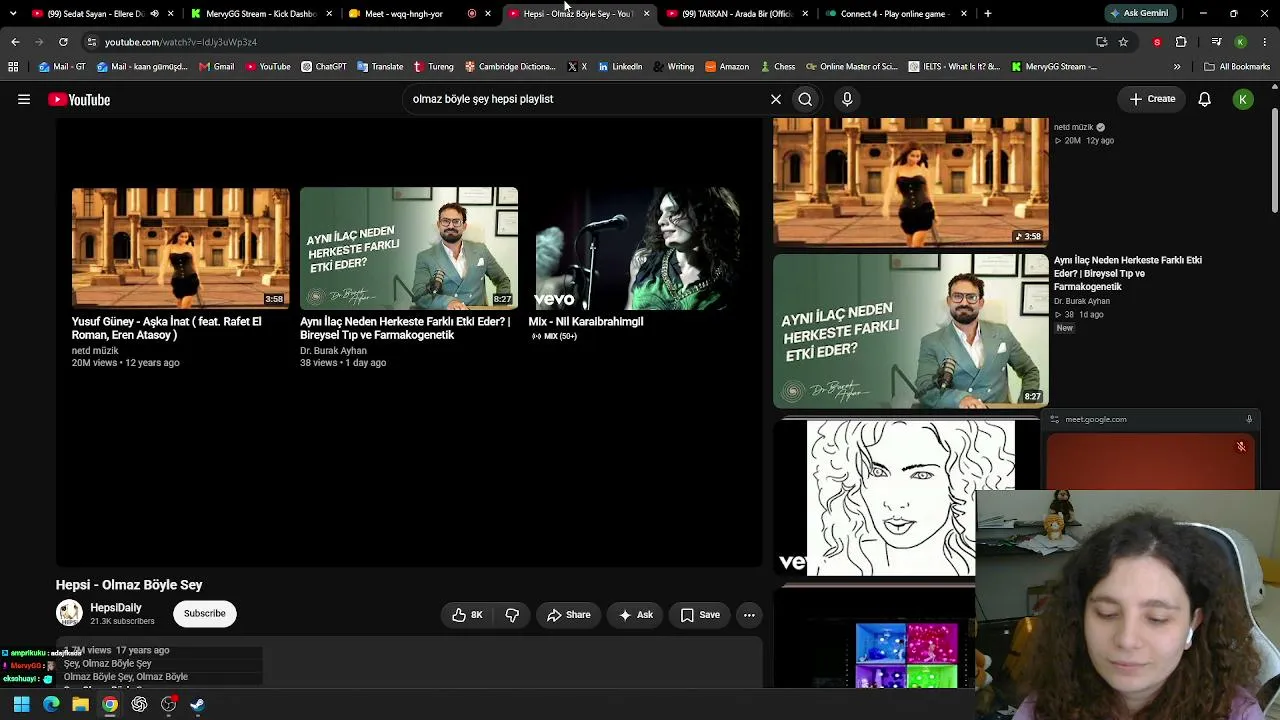Open sidebar Aşka İnat video thumbnail
The image size is (1280, 720).
[910, 181]
